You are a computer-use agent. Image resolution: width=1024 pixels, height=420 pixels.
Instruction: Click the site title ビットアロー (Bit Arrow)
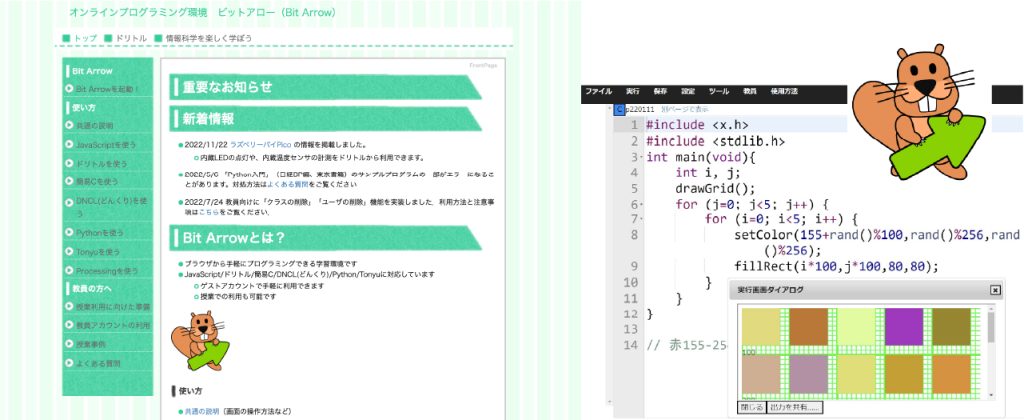277,12
